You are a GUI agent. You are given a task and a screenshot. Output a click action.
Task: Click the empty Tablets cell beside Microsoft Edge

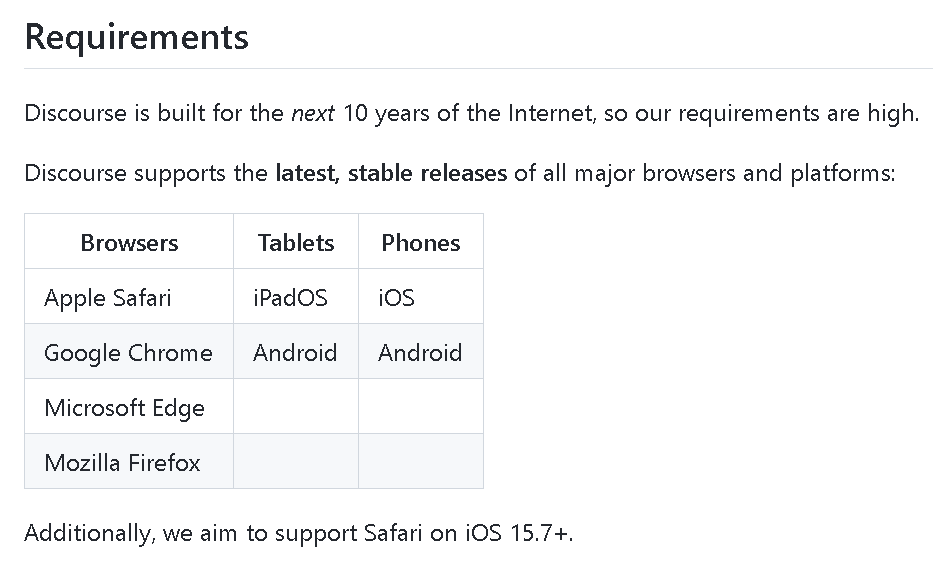click(296, 406)
